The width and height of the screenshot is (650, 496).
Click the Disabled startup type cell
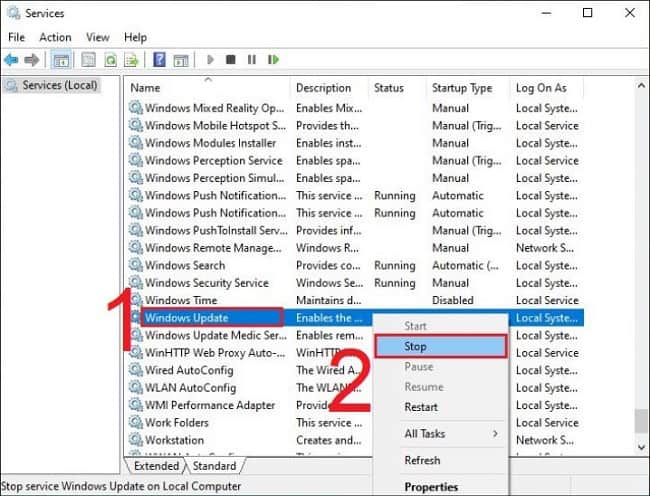452,300
